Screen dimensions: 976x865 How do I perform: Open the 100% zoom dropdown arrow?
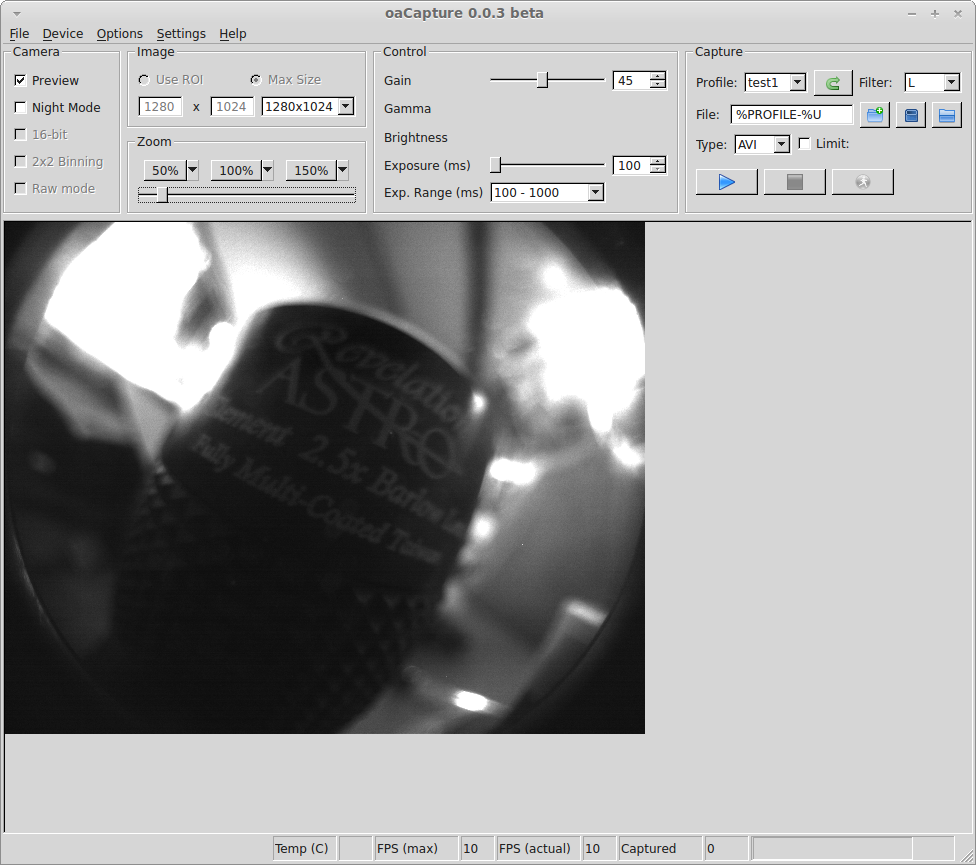point(267,170)
